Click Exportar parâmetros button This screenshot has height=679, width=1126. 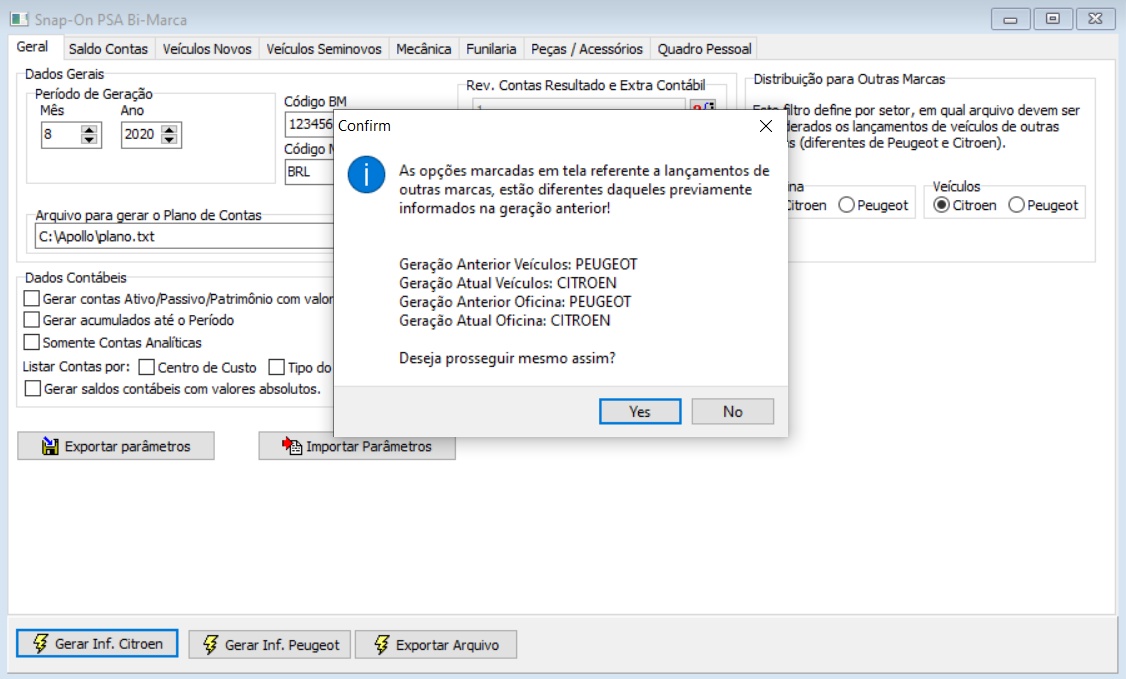116,446
